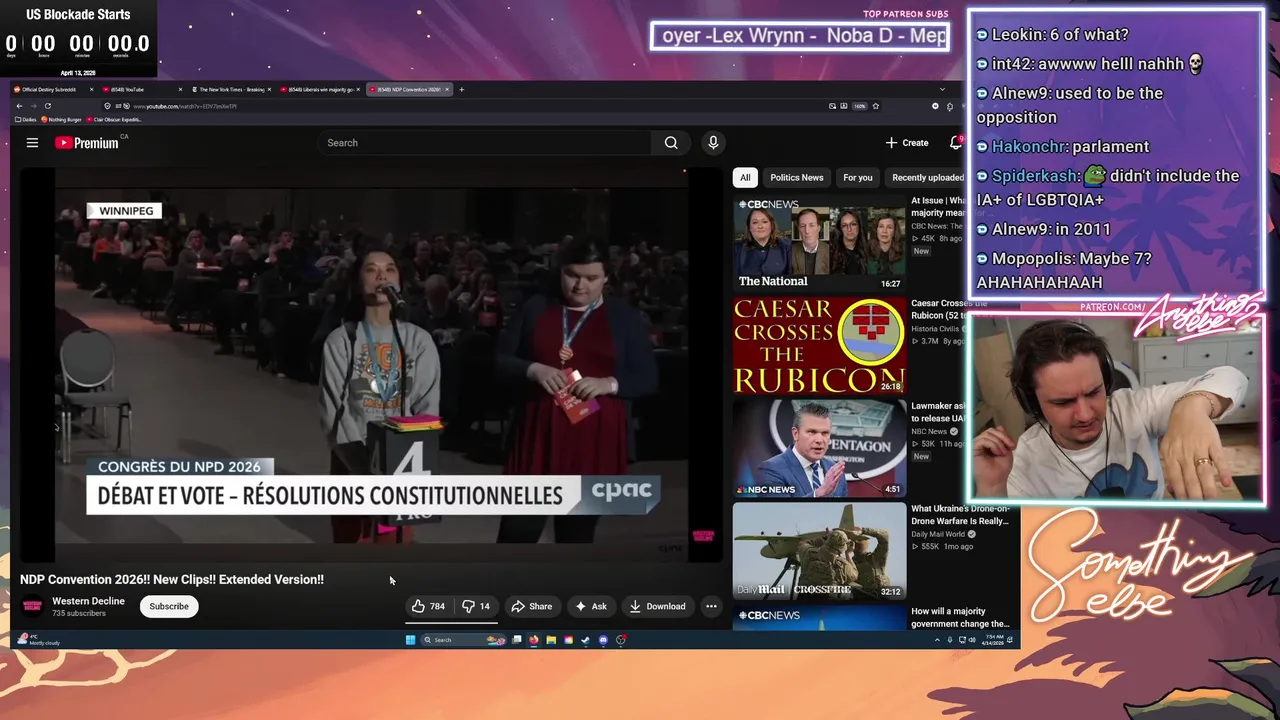Open the Dailies bookmark folder
Screen dimensions: 1280x720
25,120
